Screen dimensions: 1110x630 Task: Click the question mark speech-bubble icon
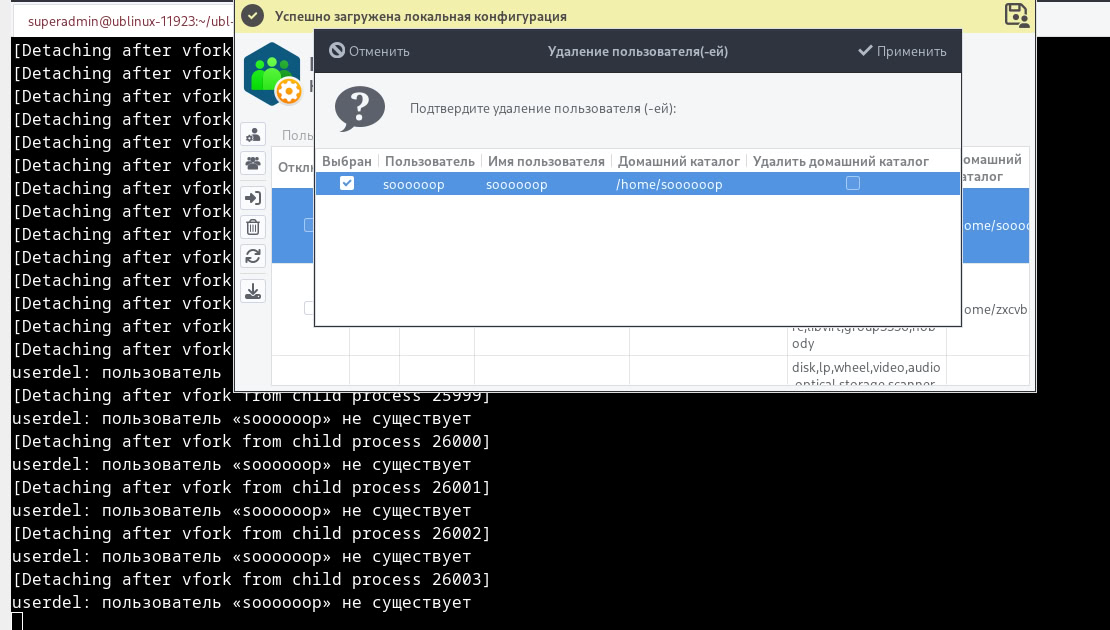pyautogui.click(x=360, y=108)
